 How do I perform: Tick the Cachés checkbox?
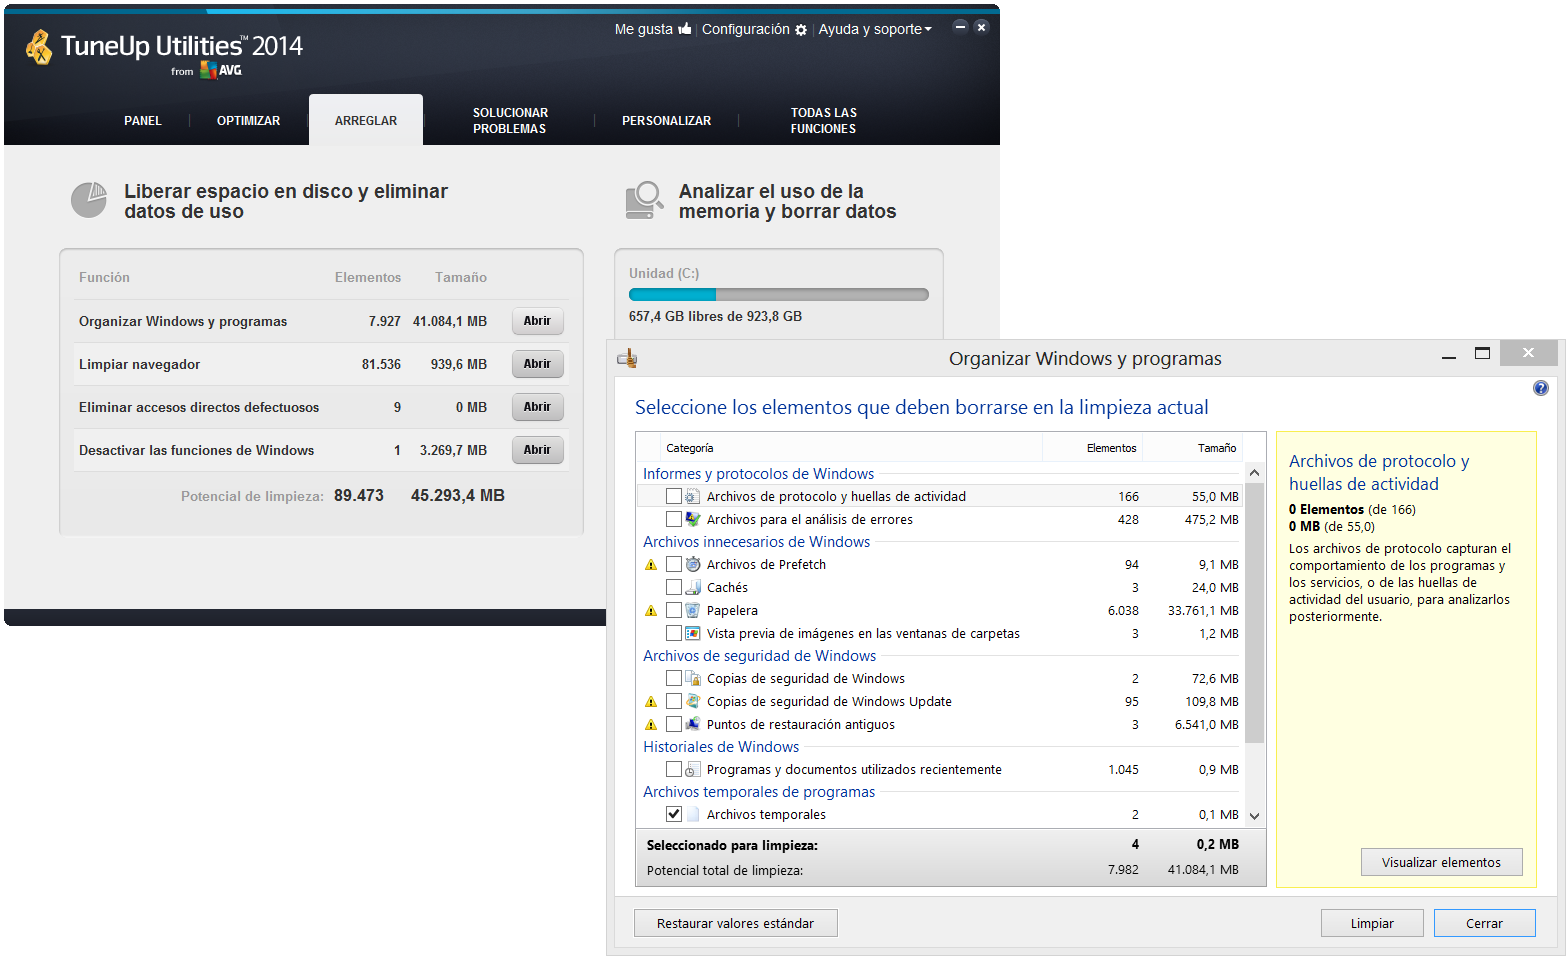pyautogui.click(x=674, y=587)
